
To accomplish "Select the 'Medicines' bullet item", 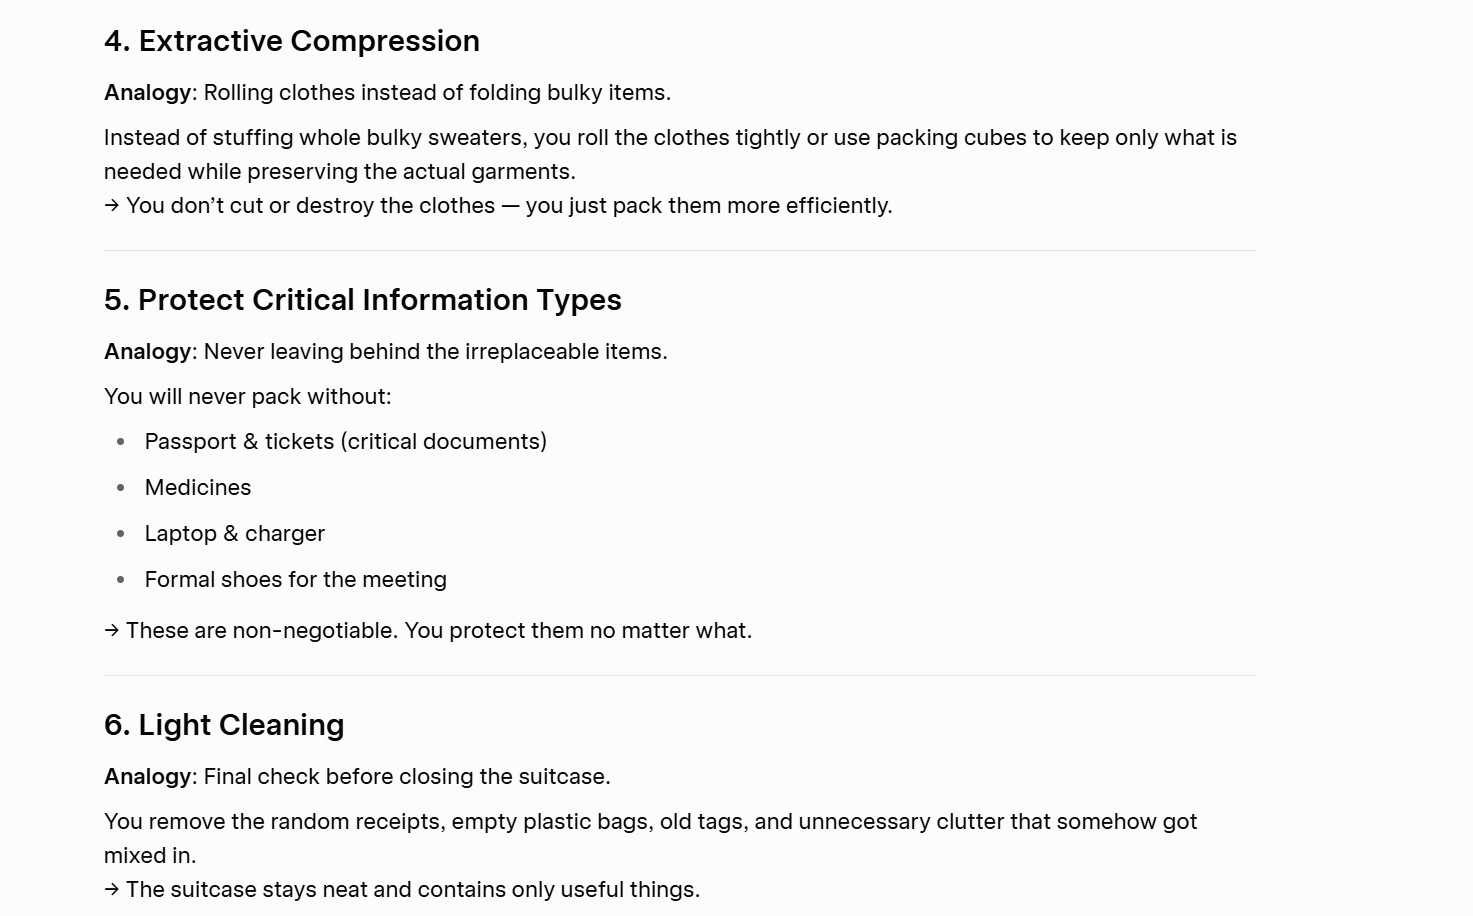I will pyautogui.click(x=198, y=488).
